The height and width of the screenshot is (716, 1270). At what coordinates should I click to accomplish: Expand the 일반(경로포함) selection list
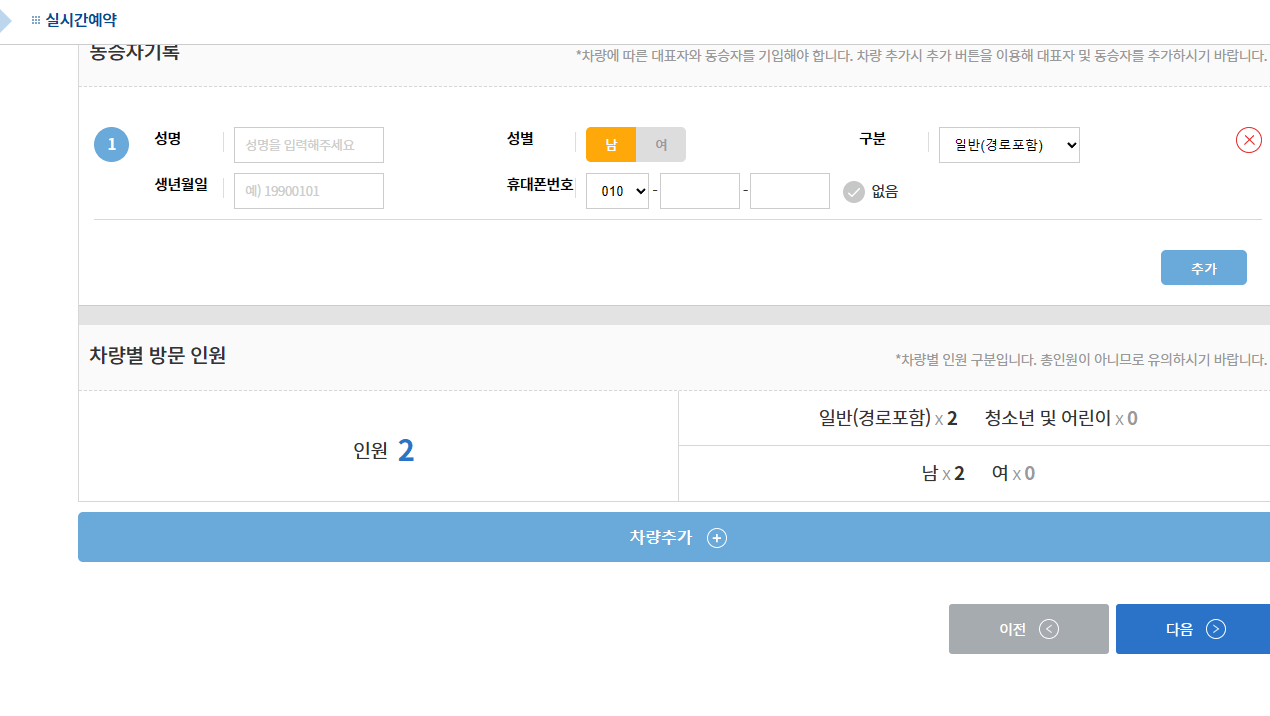1008,144
